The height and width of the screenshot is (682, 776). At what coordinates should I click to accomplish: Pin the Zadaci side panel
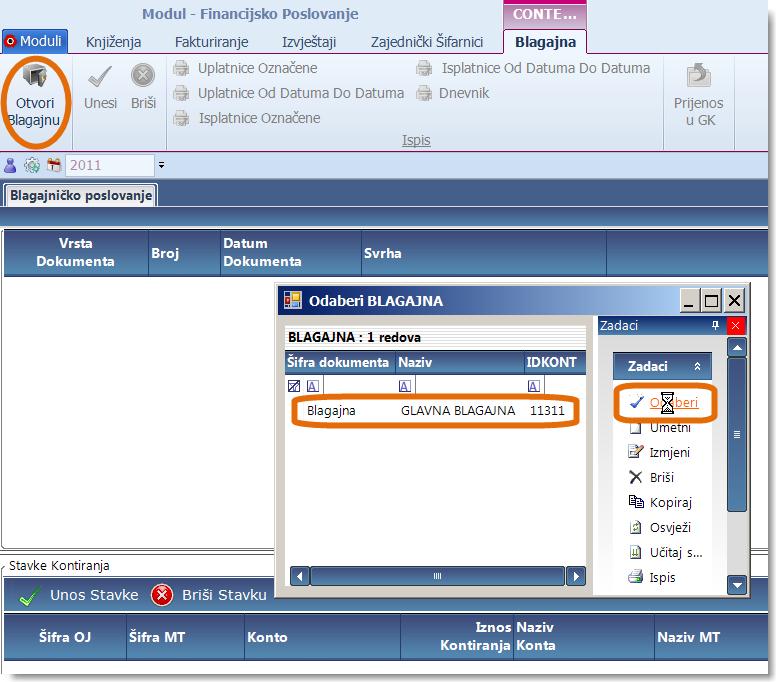click(x=715, y=326)
